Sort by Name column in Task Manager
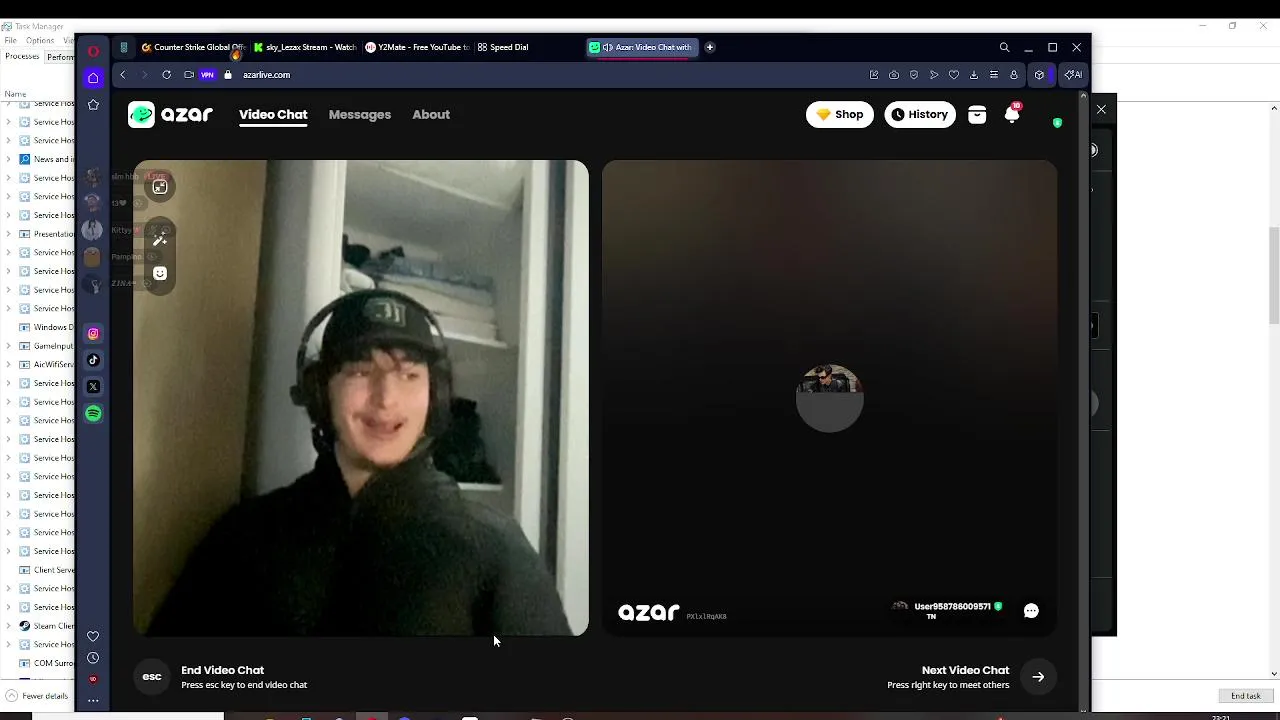 [x=15, y=94]
